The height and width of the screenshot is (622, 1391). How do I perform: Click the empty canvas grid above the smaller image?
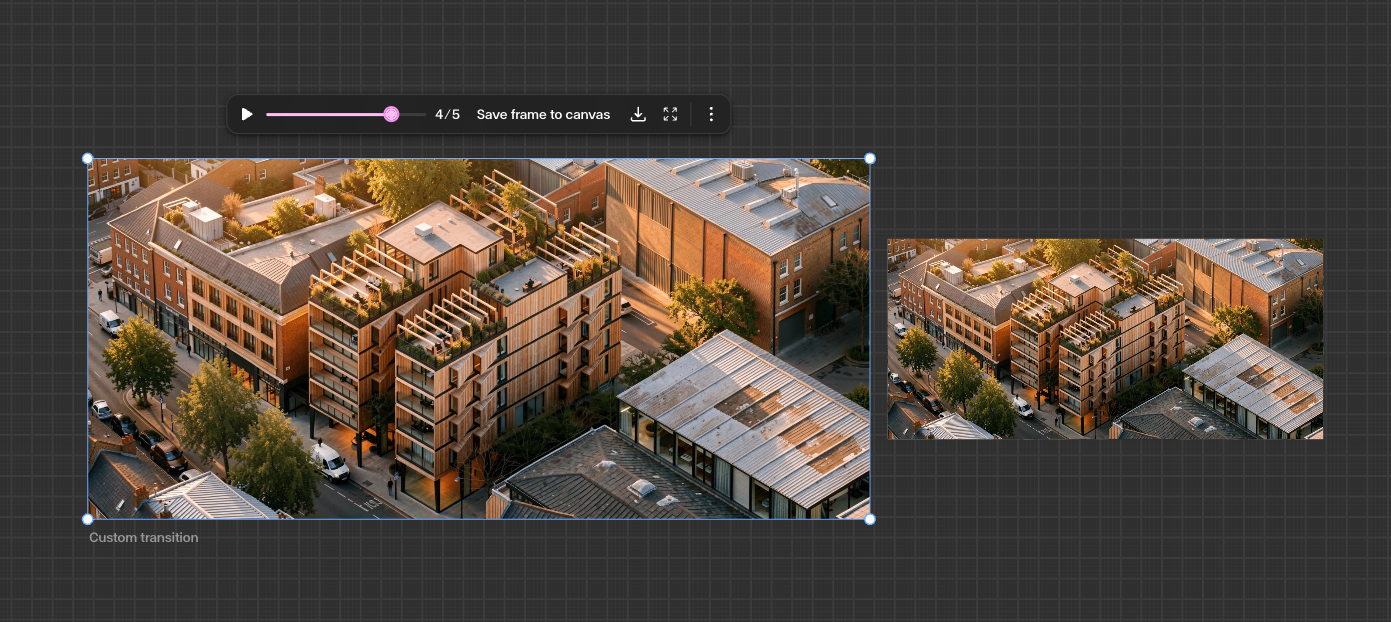point(1105,150)
